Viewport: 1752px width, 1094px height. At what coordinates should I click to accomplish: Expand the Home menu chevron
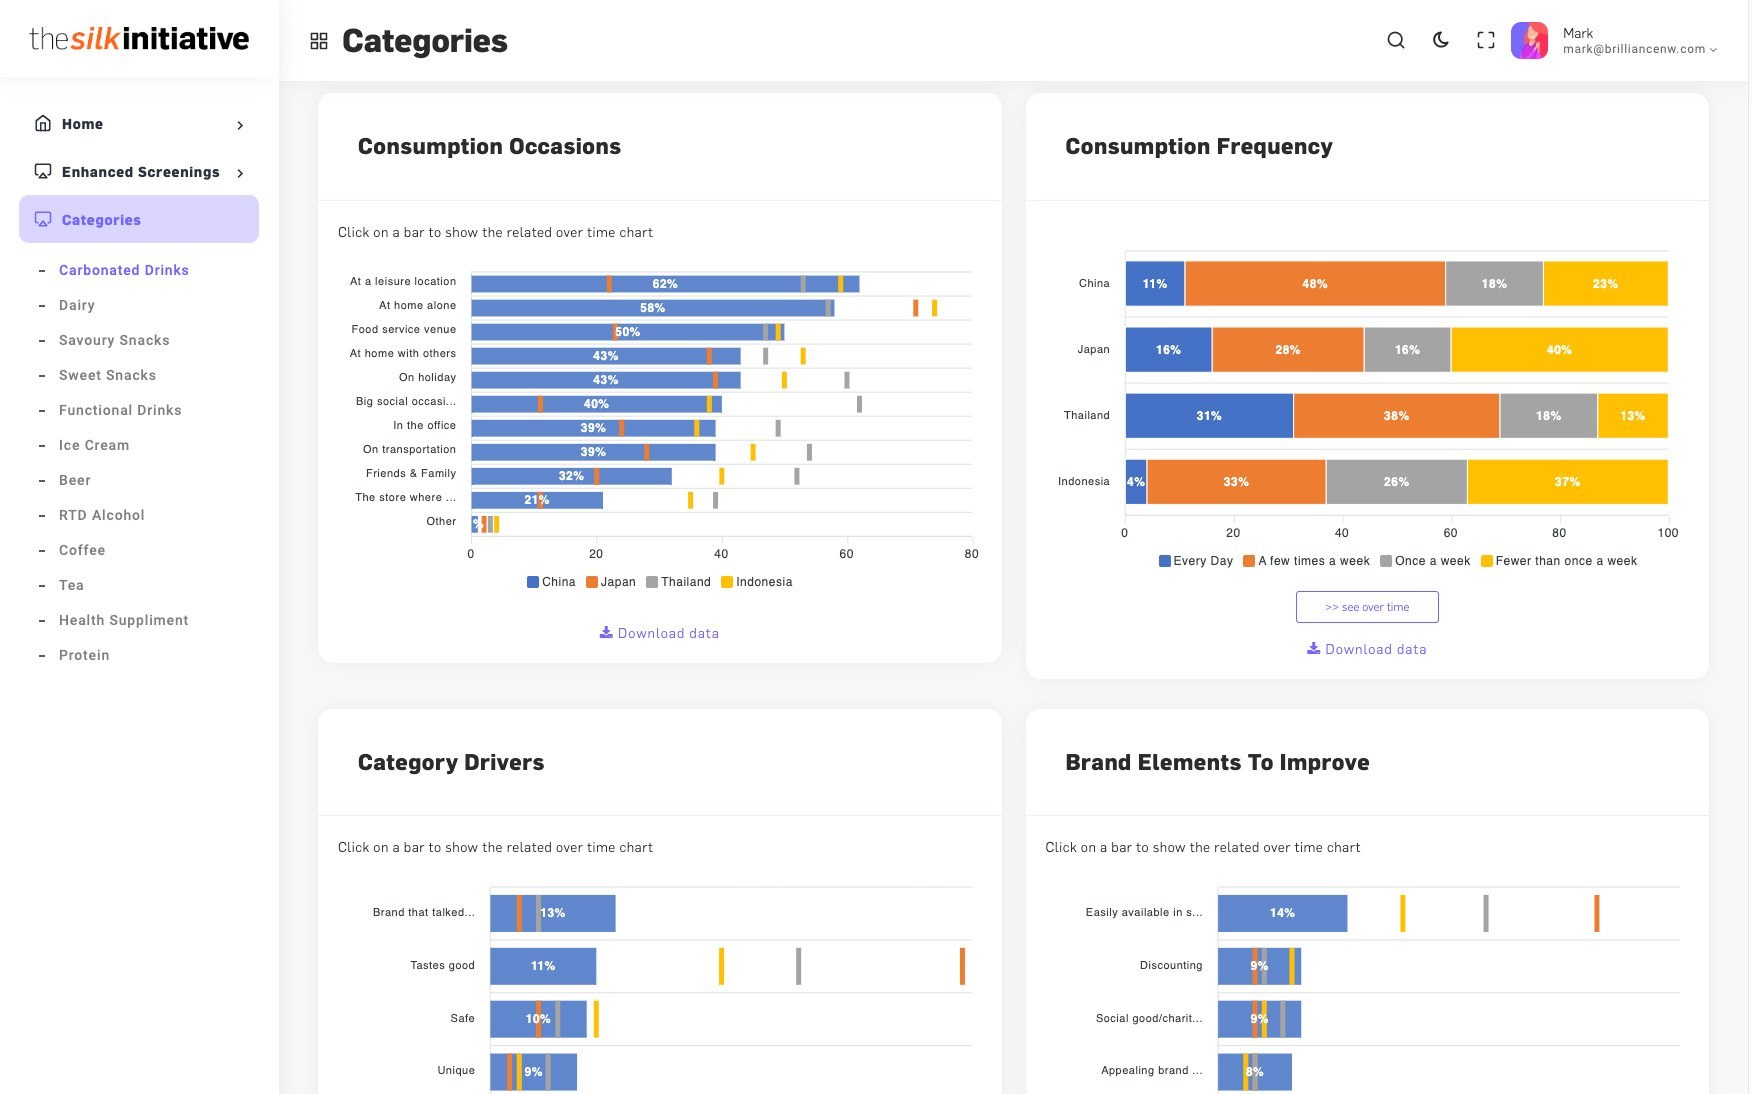240,125
